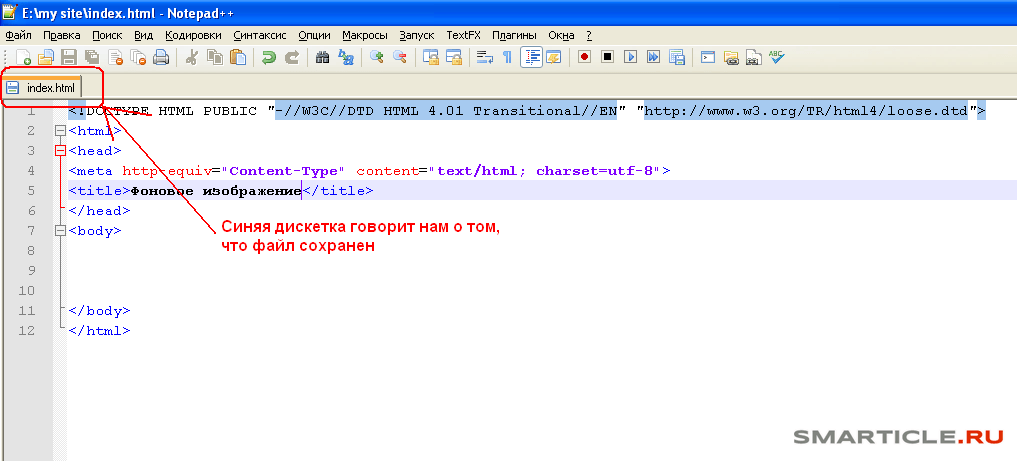Click the Open file folder icon

(45, 57)
